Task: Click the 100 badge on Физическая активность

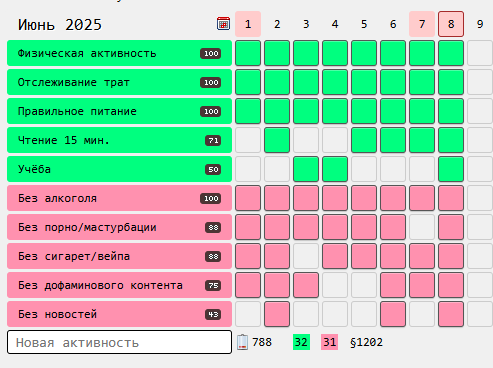Action: pos(211,53)
